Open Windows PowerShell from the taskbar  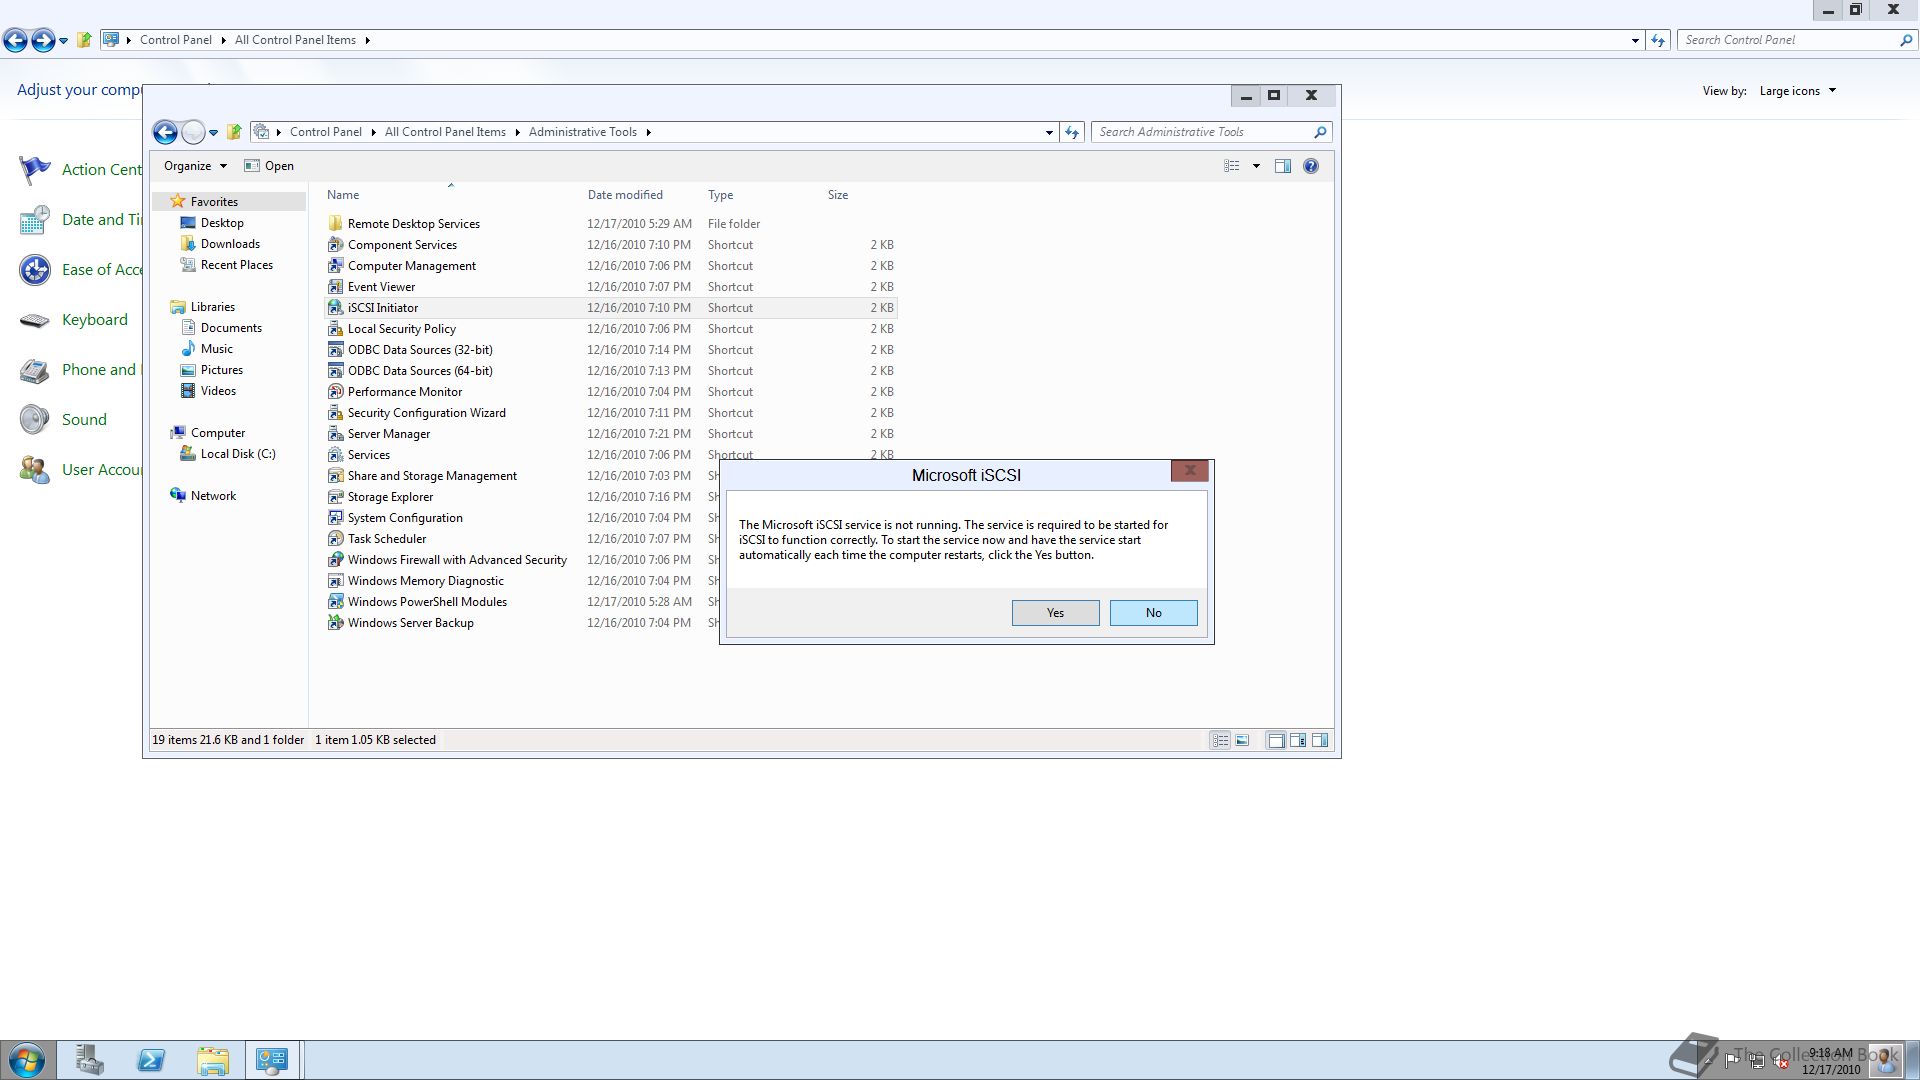pyautogui.click(x=151, y=1060)
